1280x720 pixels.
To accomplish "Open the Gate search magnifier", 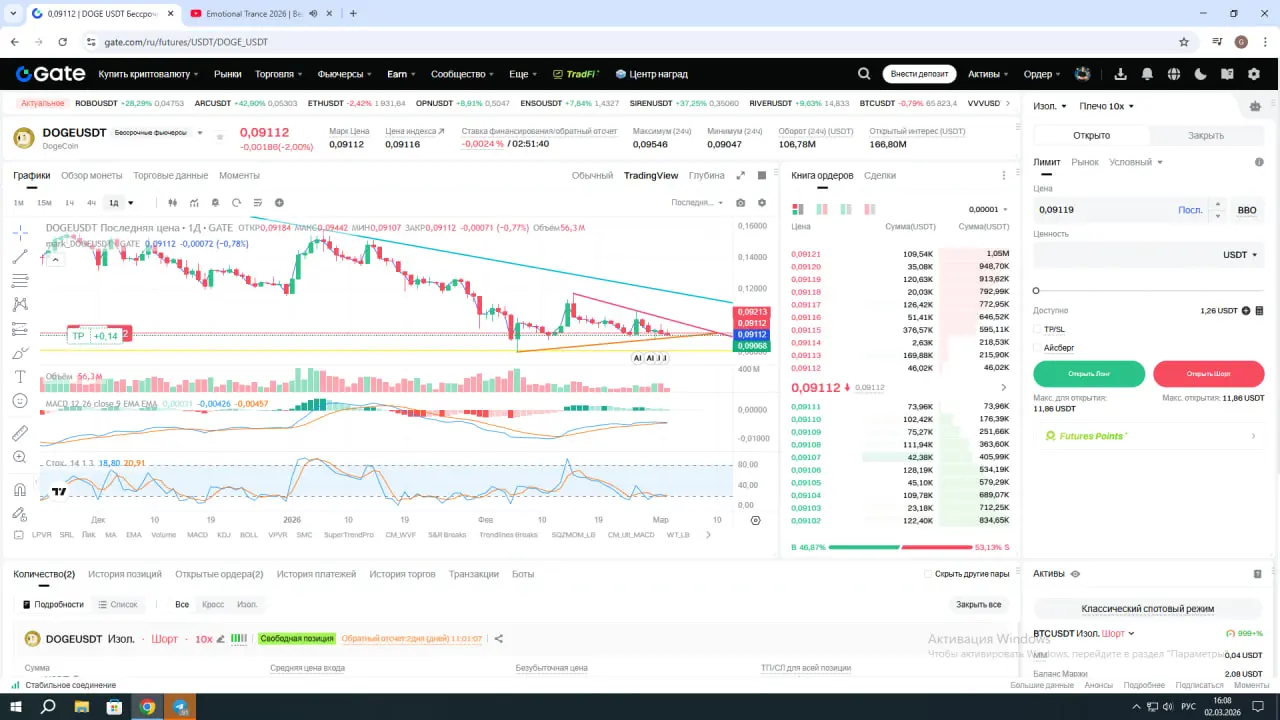I will pyautogui.click(x=864, y=74).
